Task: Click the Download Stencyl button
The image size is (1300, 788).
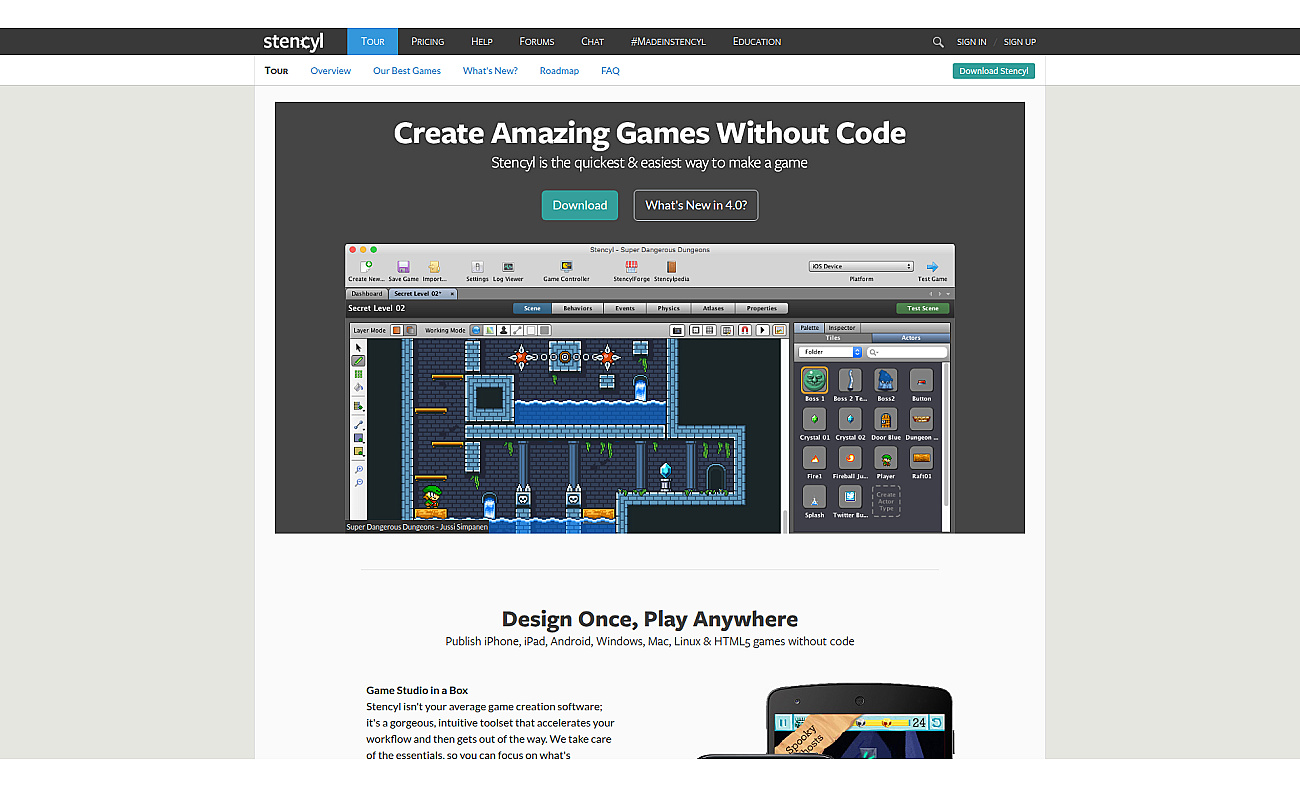Action: coord(994,71)
